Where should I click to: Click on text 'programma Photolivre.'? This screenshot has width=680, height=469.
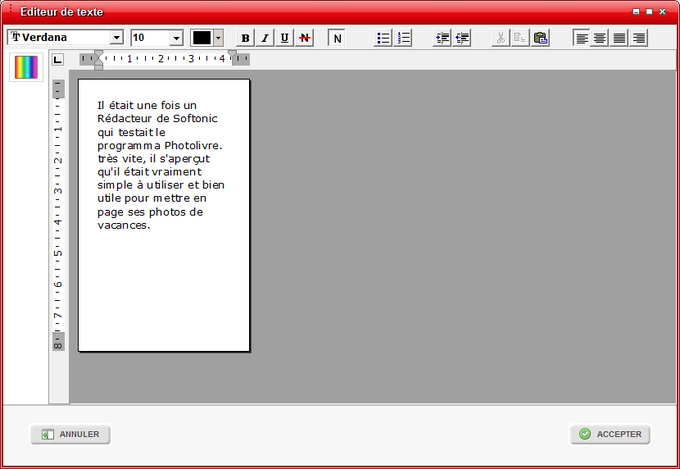(x=160, y=145)
